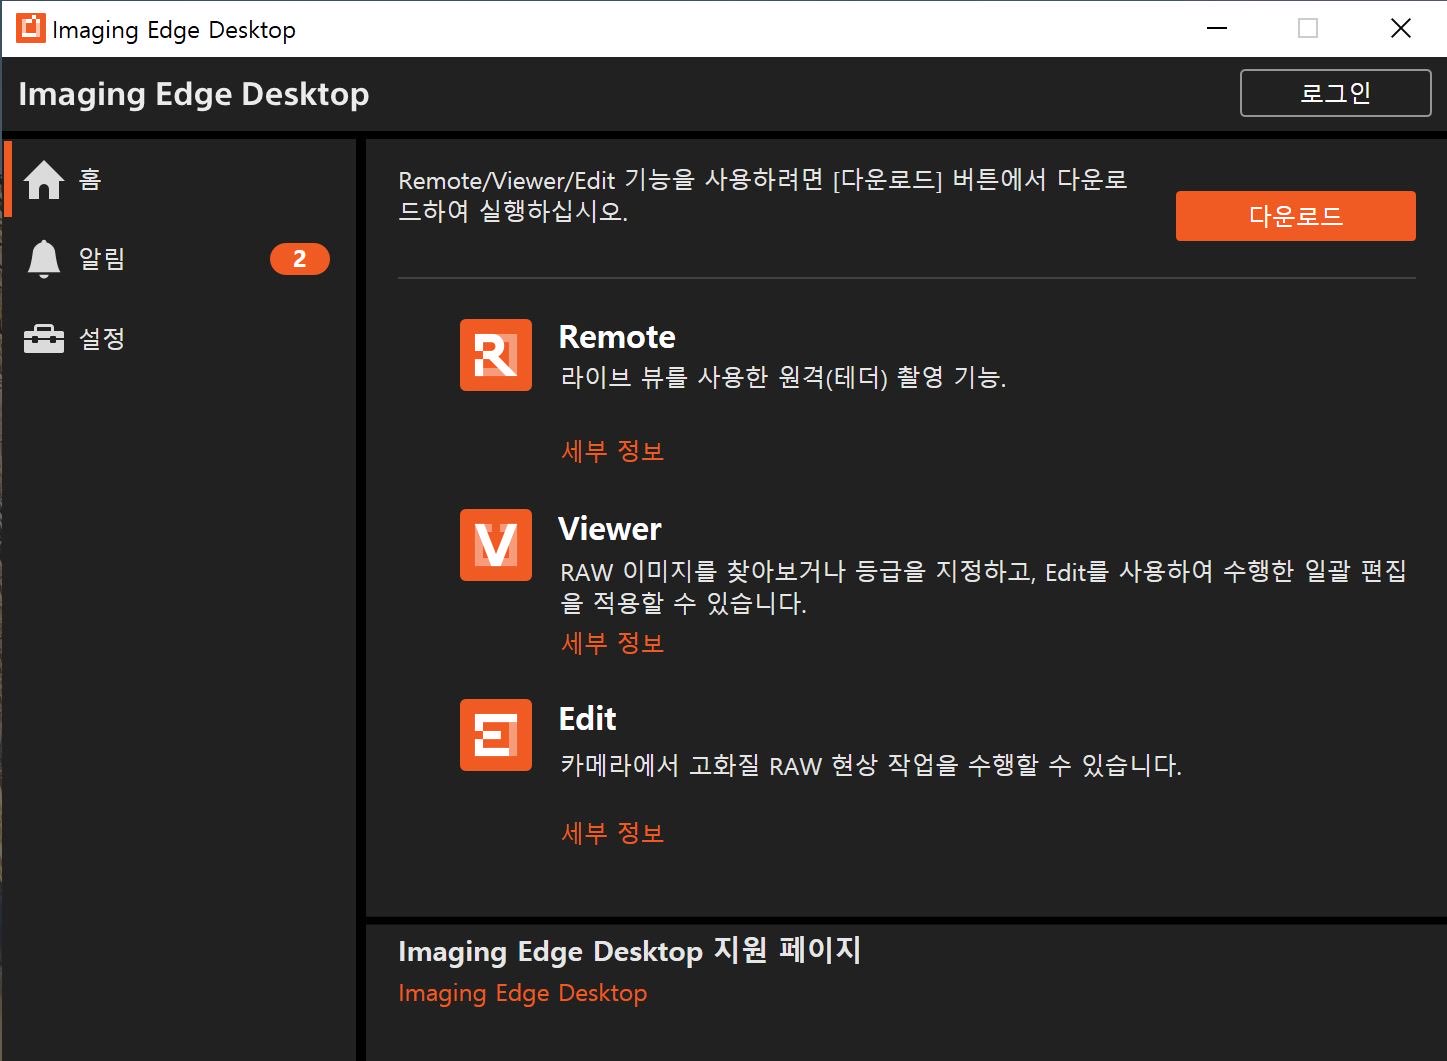
Task: Click the Viewer app icon
Action: coord(496,545)
